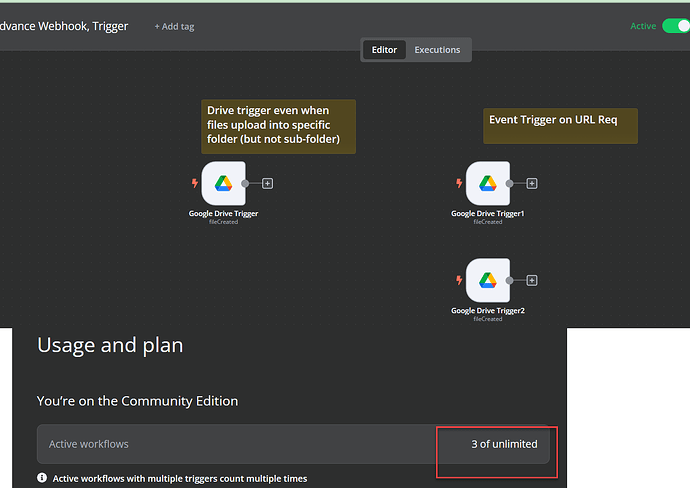Select the Google Drive Trigger2 node icon
Image resolution: width=690 pixels, height=488 pixels.
point(487,280)
